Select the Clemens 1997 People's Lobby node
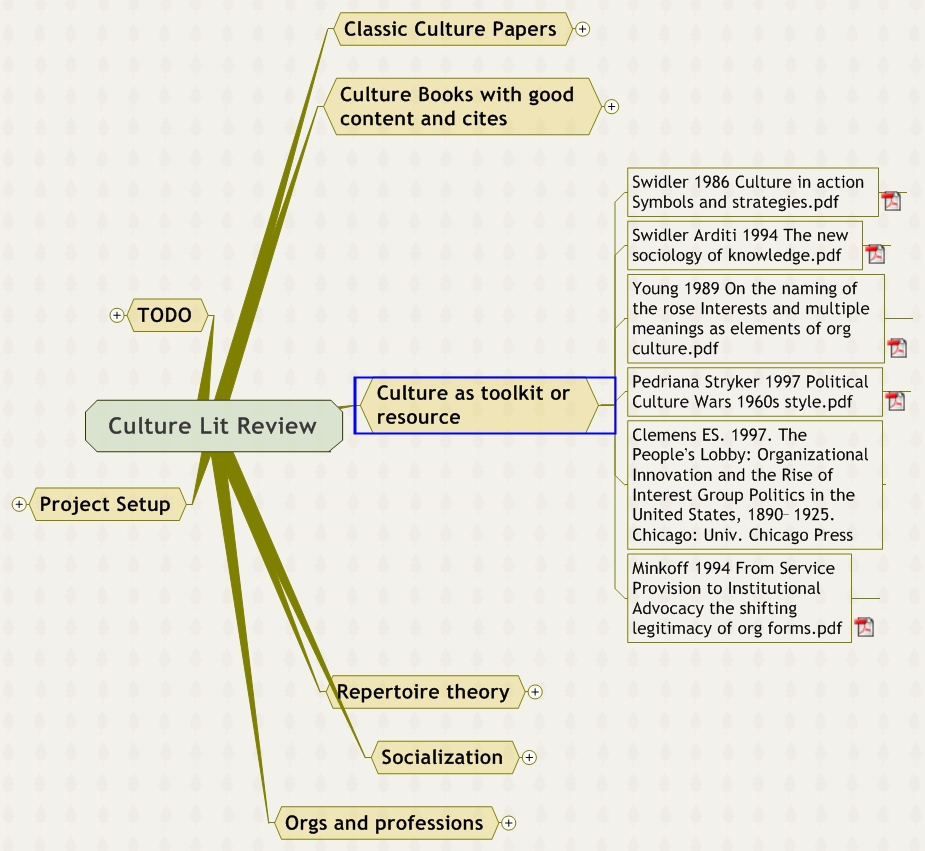The image size is (925, 851). click(x=754, y=485)
